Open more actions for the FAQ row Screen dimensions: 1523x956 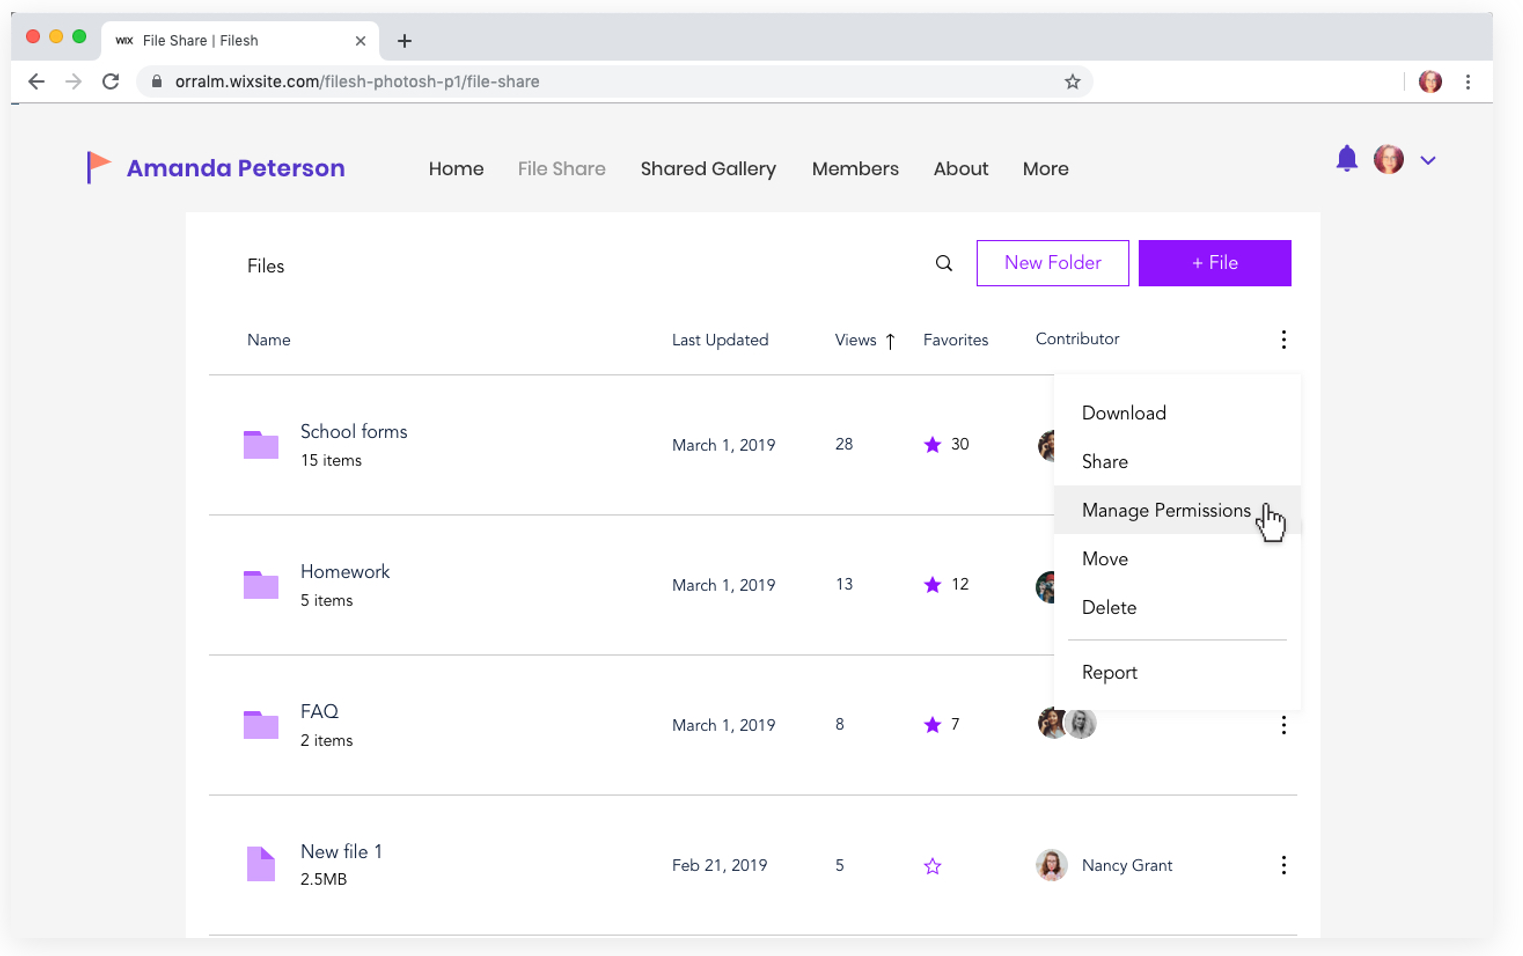(x=1283, y=725)
